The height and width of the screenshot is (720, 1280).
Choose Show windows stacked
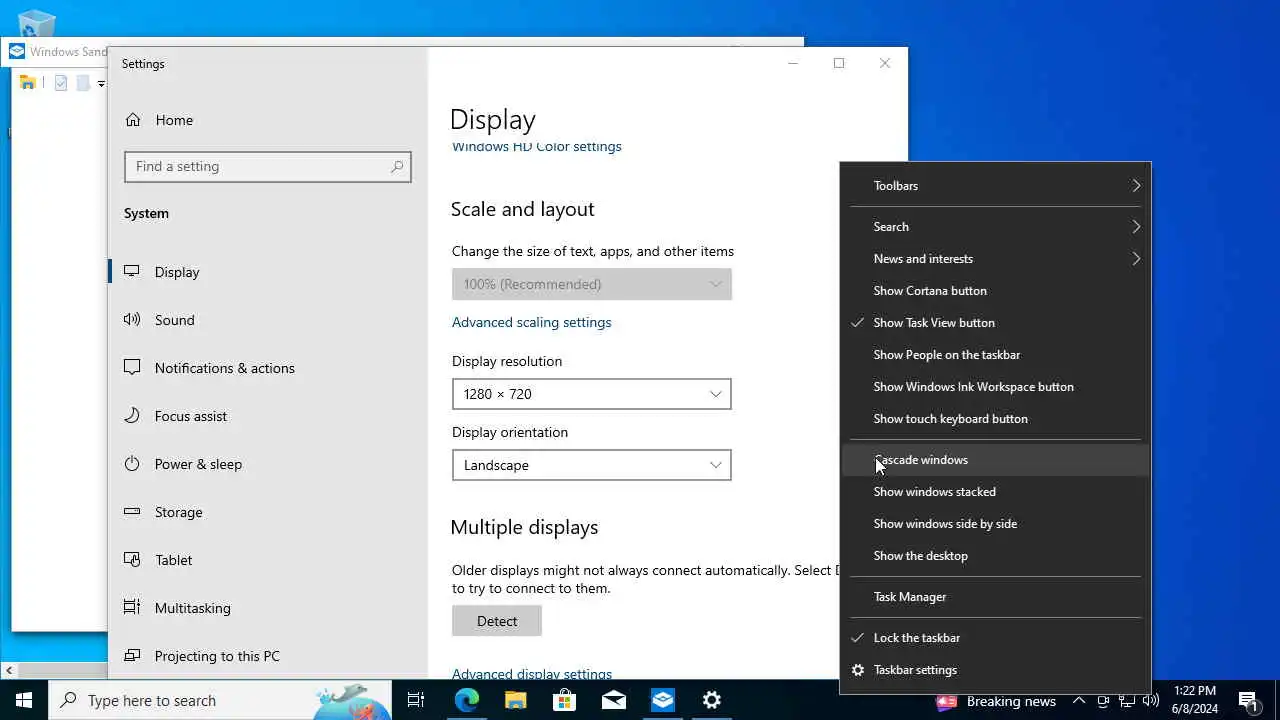click(x=995, y=492)
